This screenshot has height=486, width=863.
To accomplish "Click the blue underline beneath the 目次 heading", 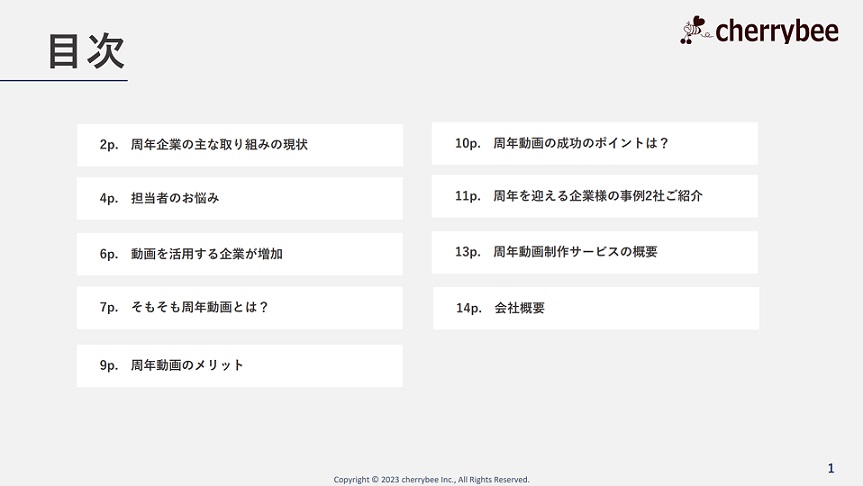I will click(x=64, y=80).
